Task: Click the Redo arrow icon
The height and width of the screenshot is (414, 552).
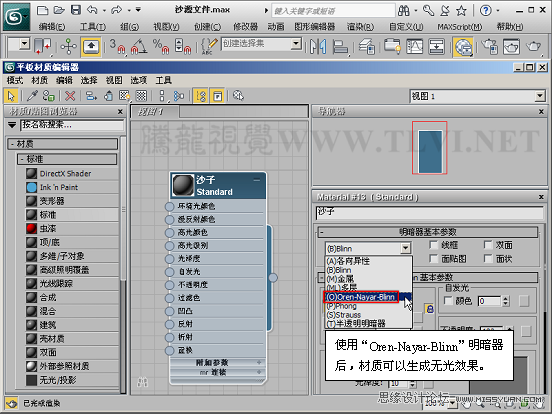Action: [x=117, y=10]
